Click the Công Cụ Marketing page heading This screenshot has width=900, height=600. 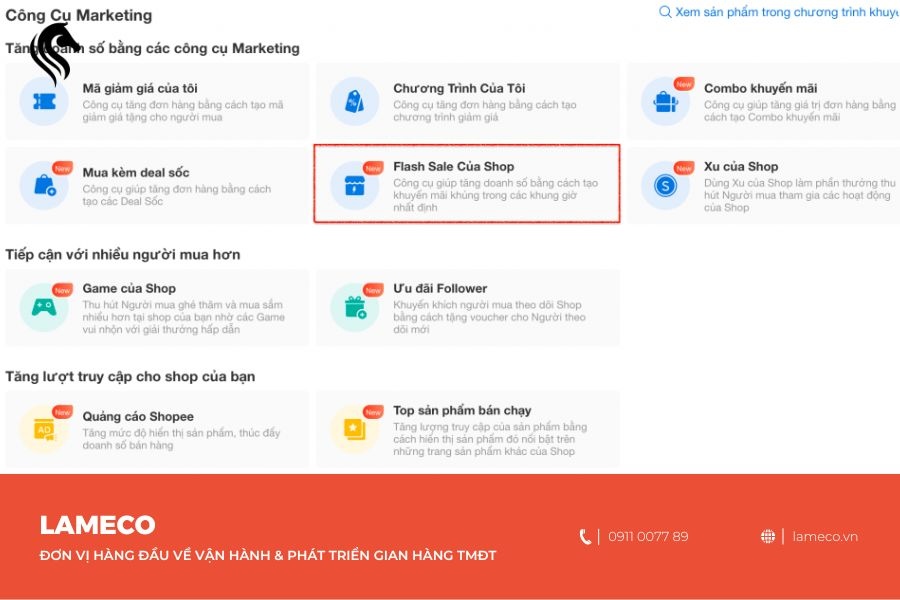coord(79,16)
